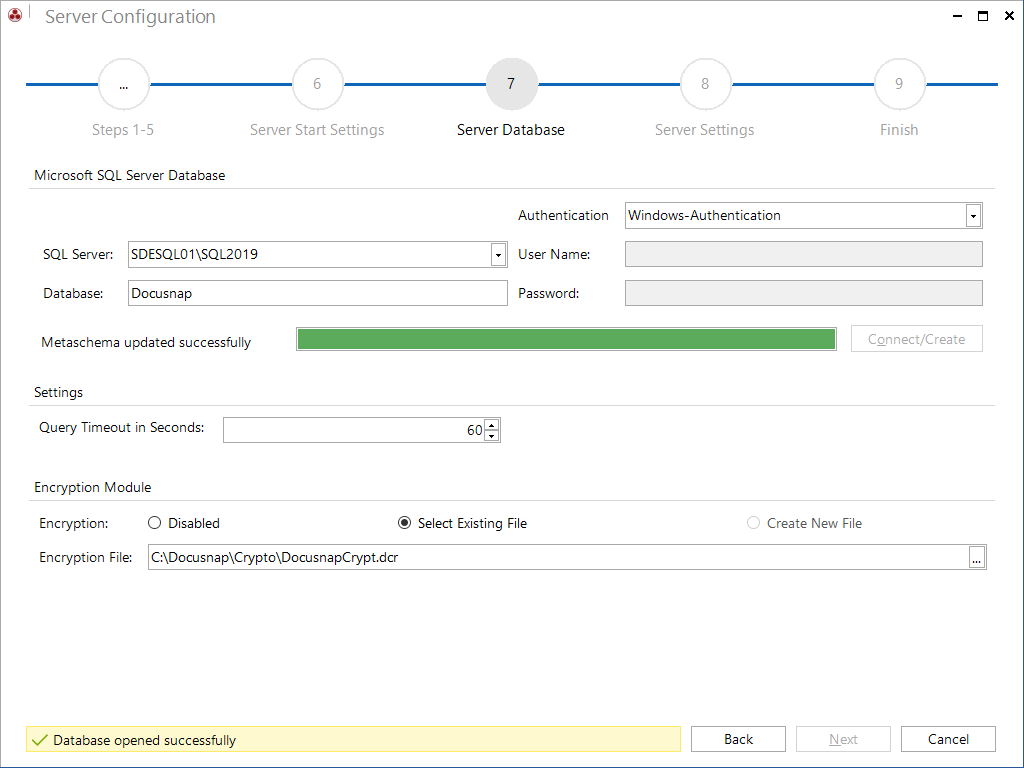Choose Select Existing File radio button
The width and height of the screenshot is (1024, 768).
click(404, 523)
